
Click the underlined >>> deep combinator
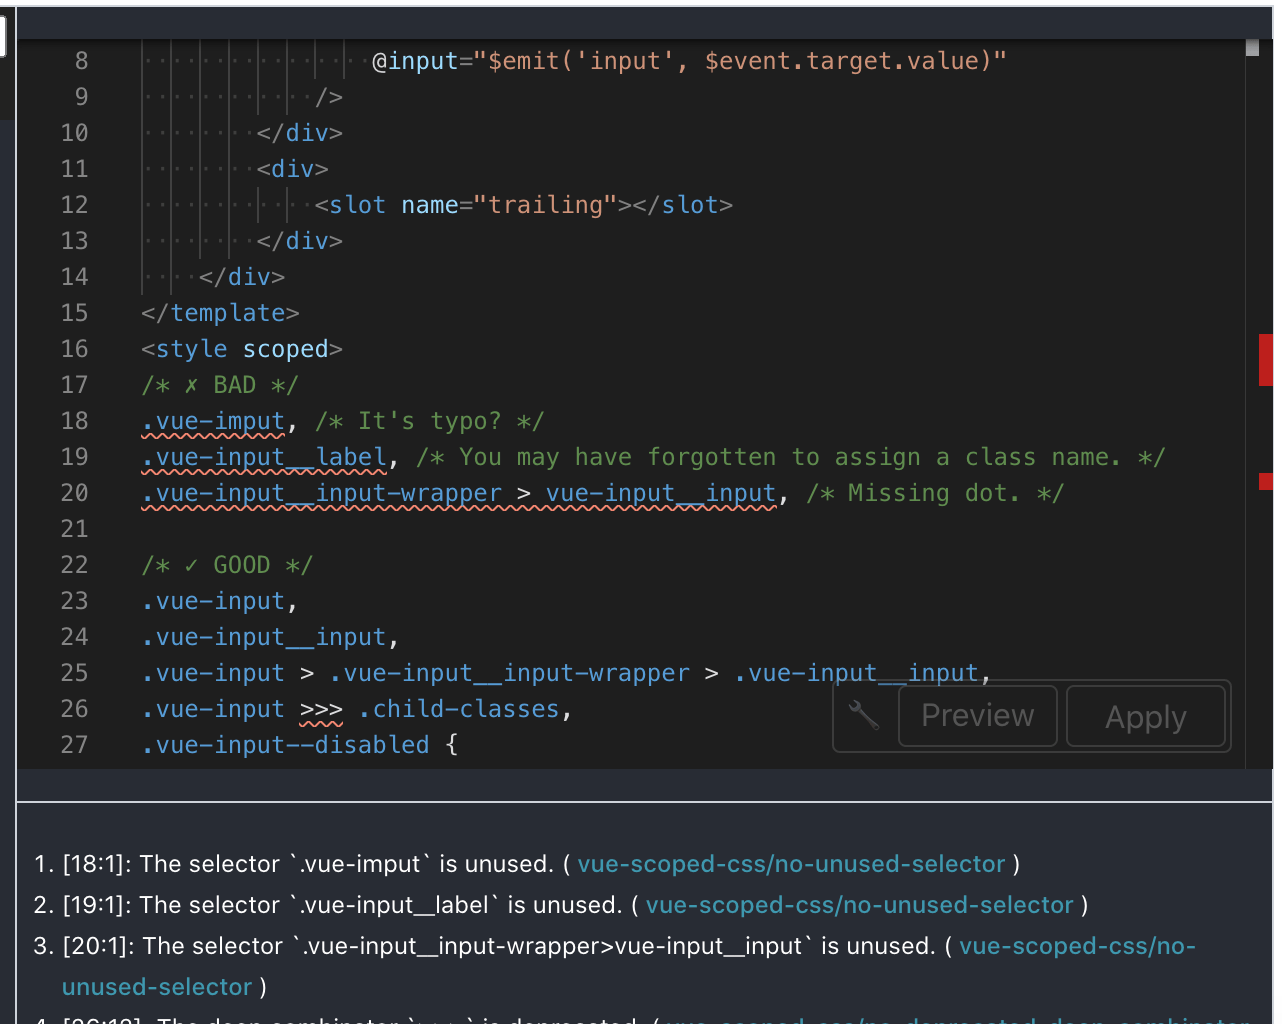coord(321,709)
